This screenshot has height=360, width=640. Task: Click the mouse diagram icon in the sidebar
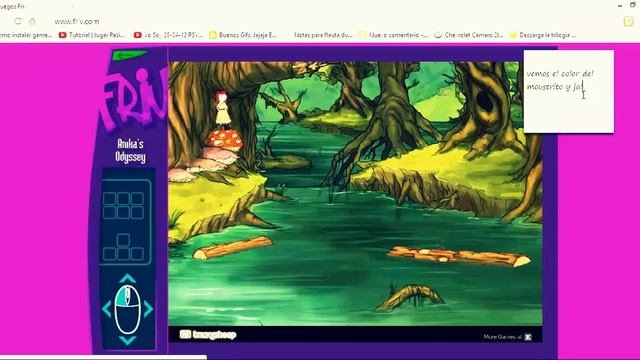tap(127, 309)
